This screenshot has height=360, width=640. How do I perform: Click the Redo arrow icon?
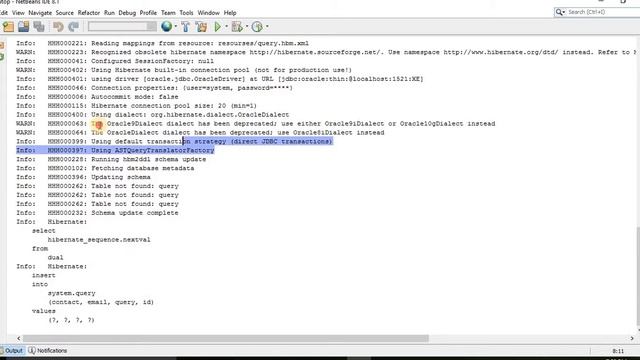coord(73,27)
